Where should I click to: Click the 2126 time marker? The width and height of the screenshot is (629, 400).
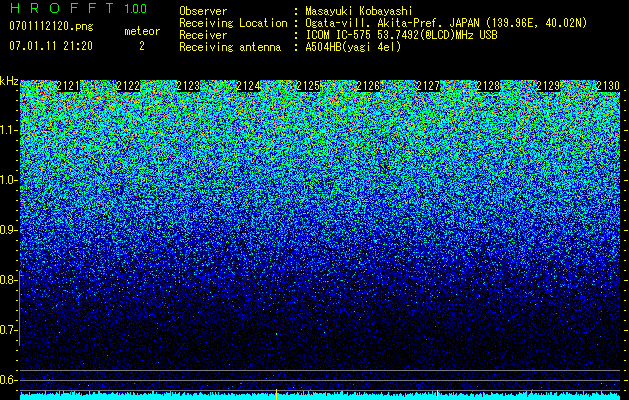(x=368, y=86)
